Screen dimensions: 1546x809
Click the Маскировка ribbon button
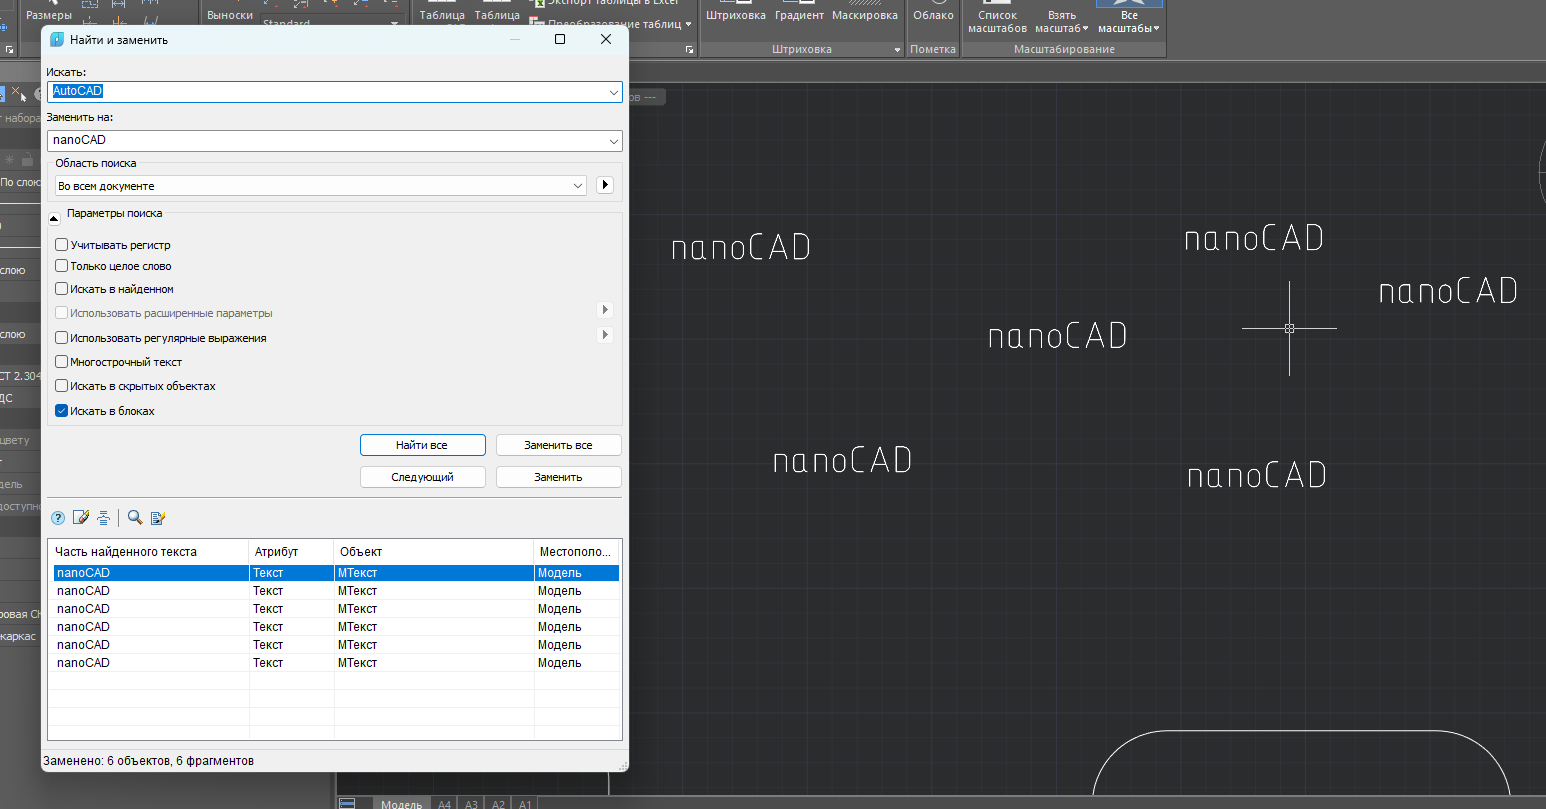865,12
